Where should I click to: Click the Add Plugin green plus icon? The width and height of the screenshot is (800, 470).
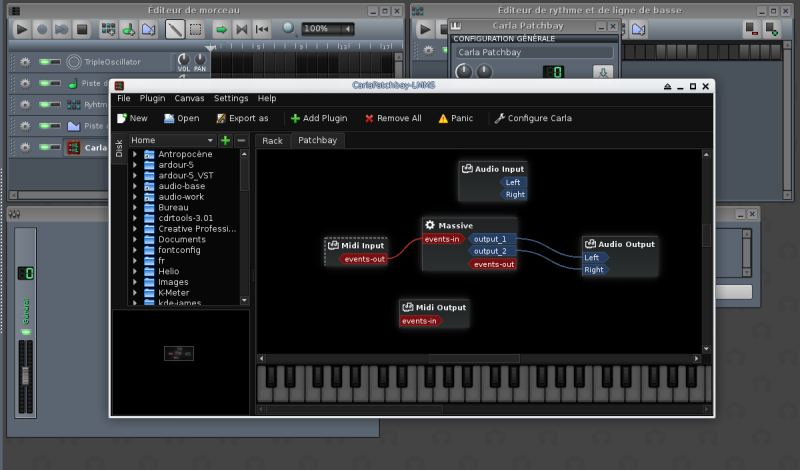(295, 118)
